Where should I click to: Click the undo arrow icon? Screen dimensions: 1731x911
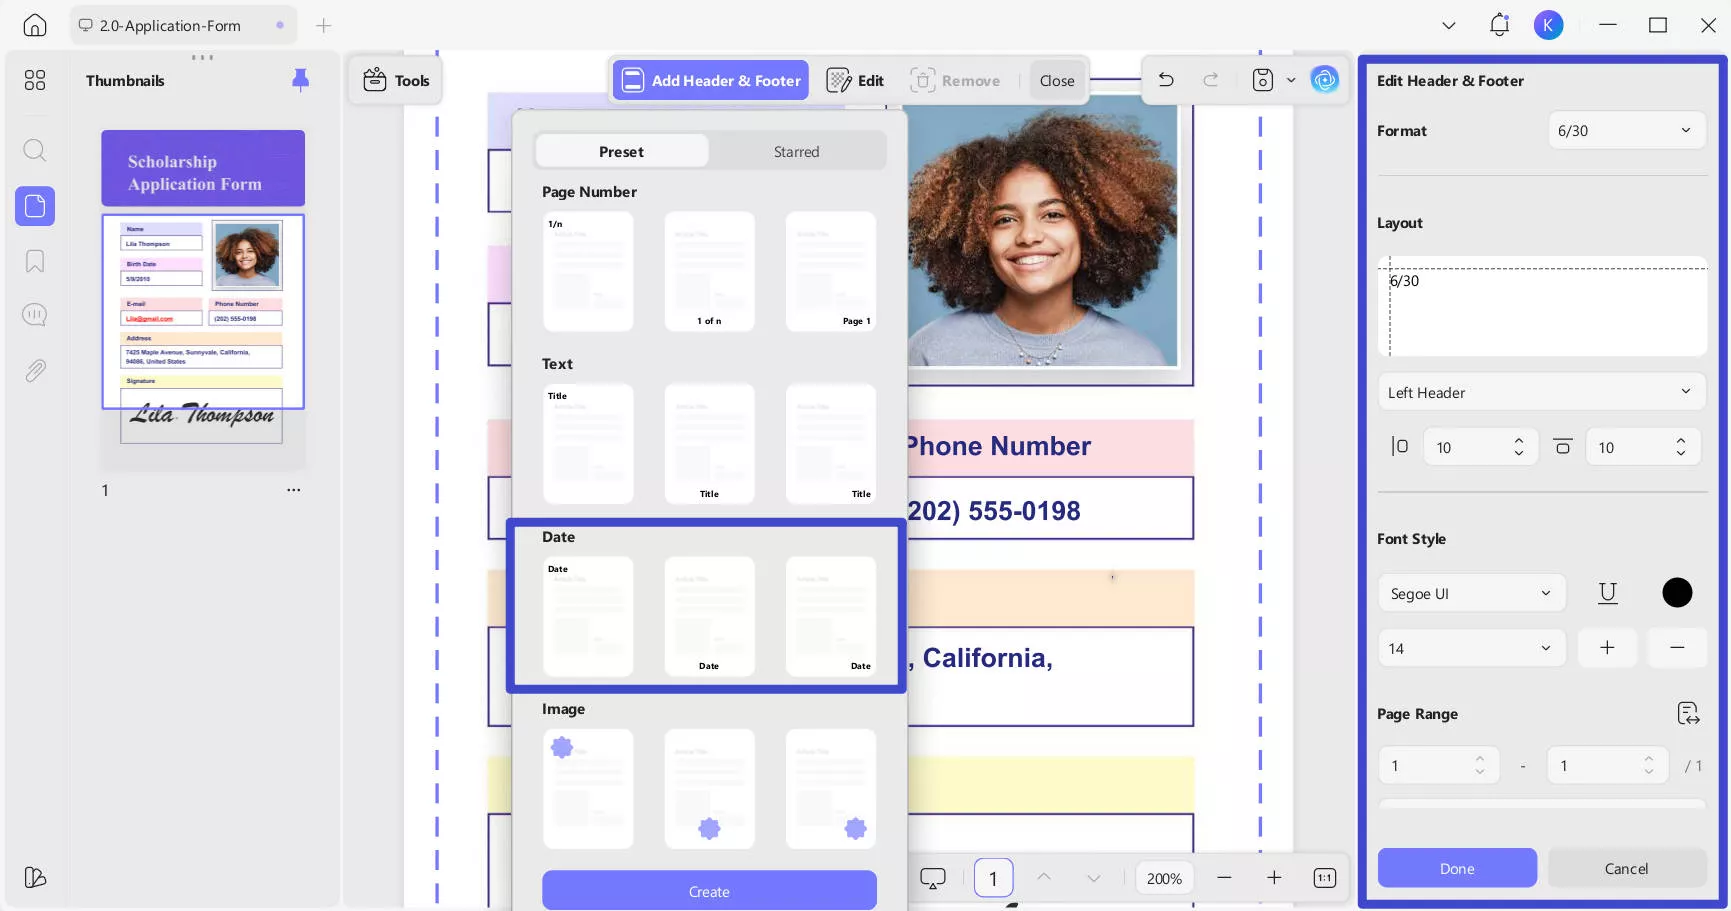tap(1166, 80)
